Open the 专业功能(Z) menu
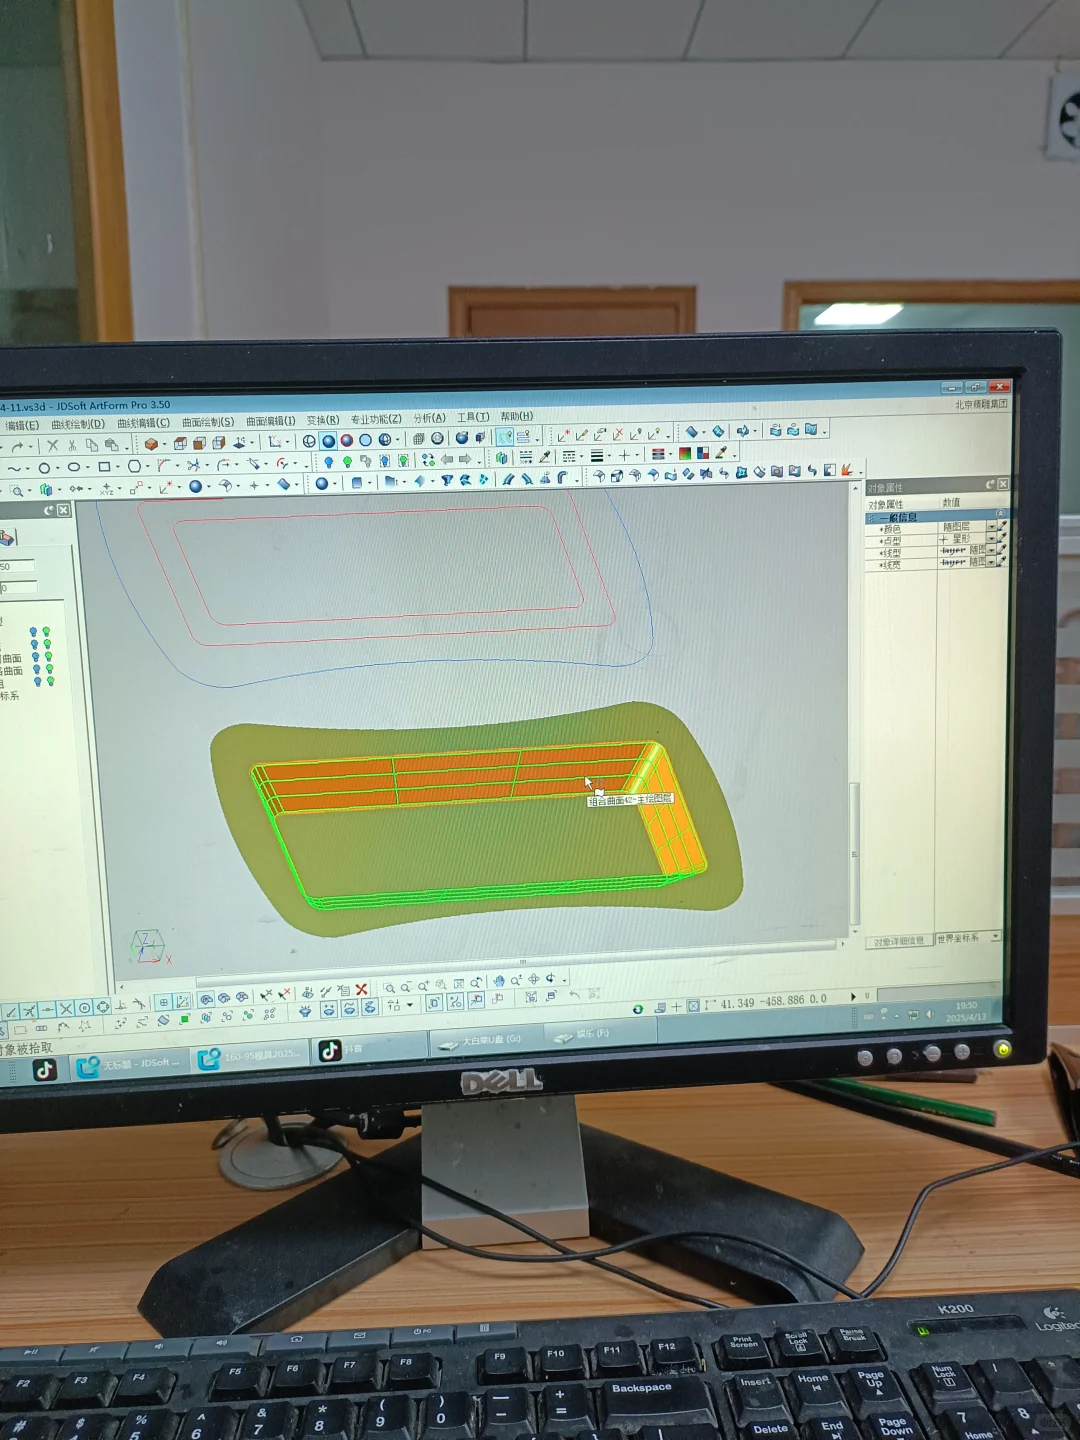Viewport: 1080px width, 1440px height. pyautogui.click(x=376, y=419)
